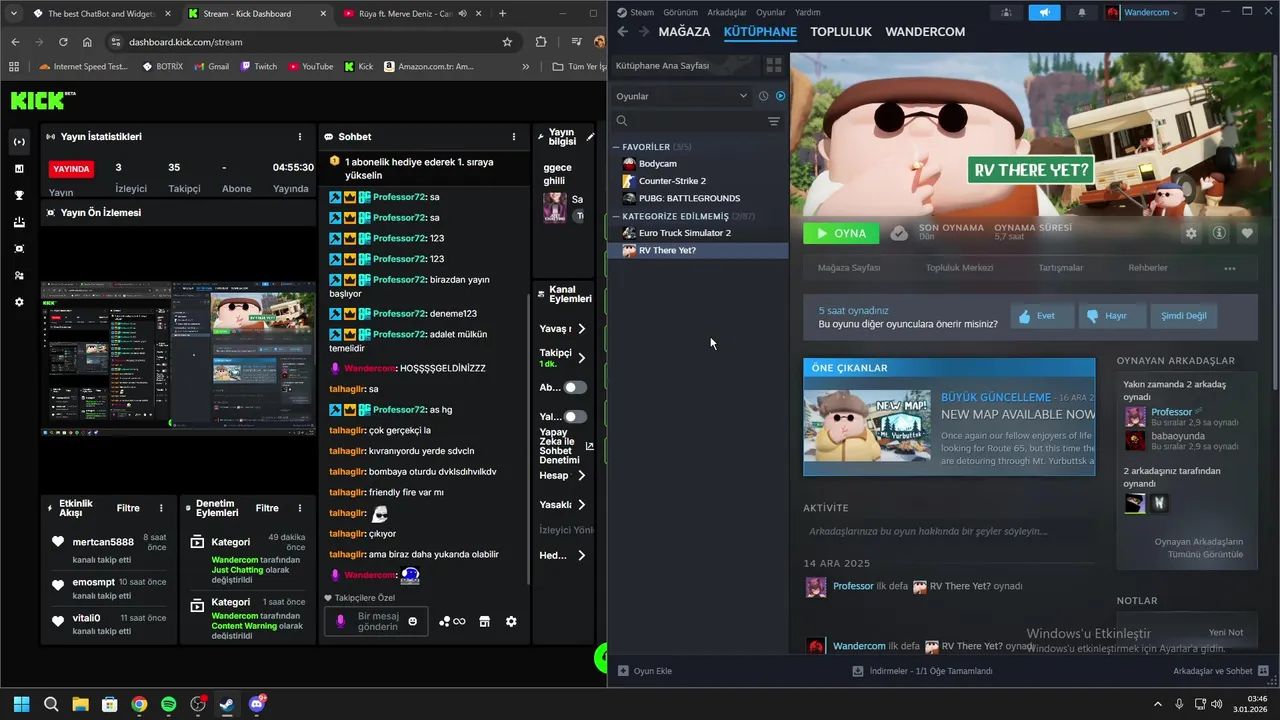This screenshot has height=720, width=1280.
Task: Open Mağaza Sayfası game tab
Action: tap(849, 268)
